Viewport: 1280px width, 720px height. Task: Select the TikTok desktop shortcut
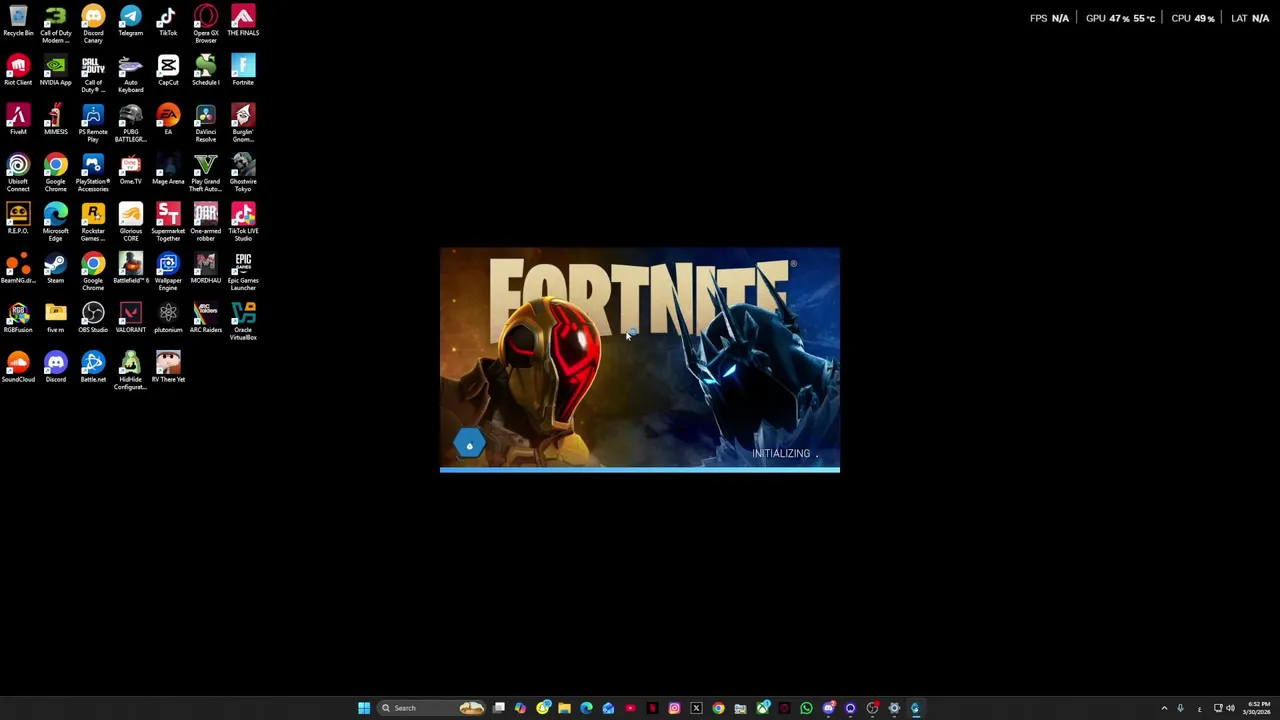(168, 22)
